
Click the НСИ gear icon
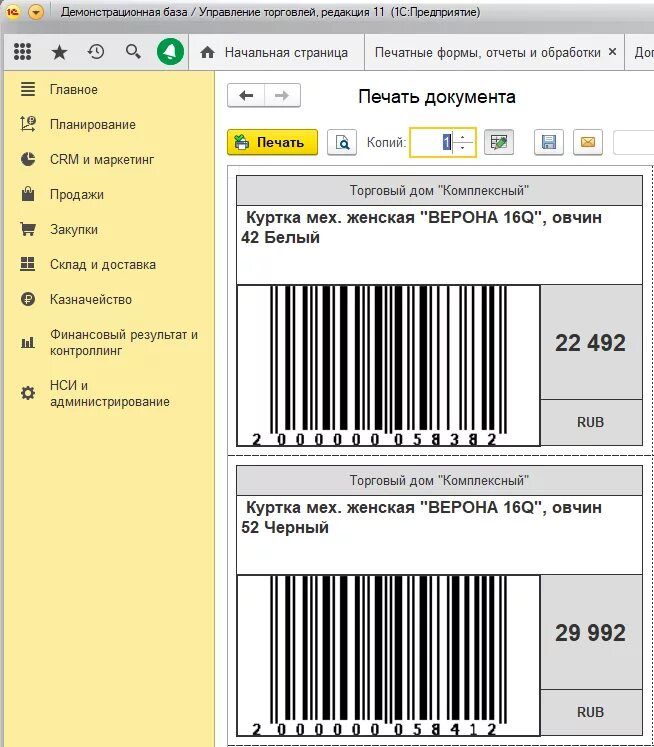coord(28,393)
